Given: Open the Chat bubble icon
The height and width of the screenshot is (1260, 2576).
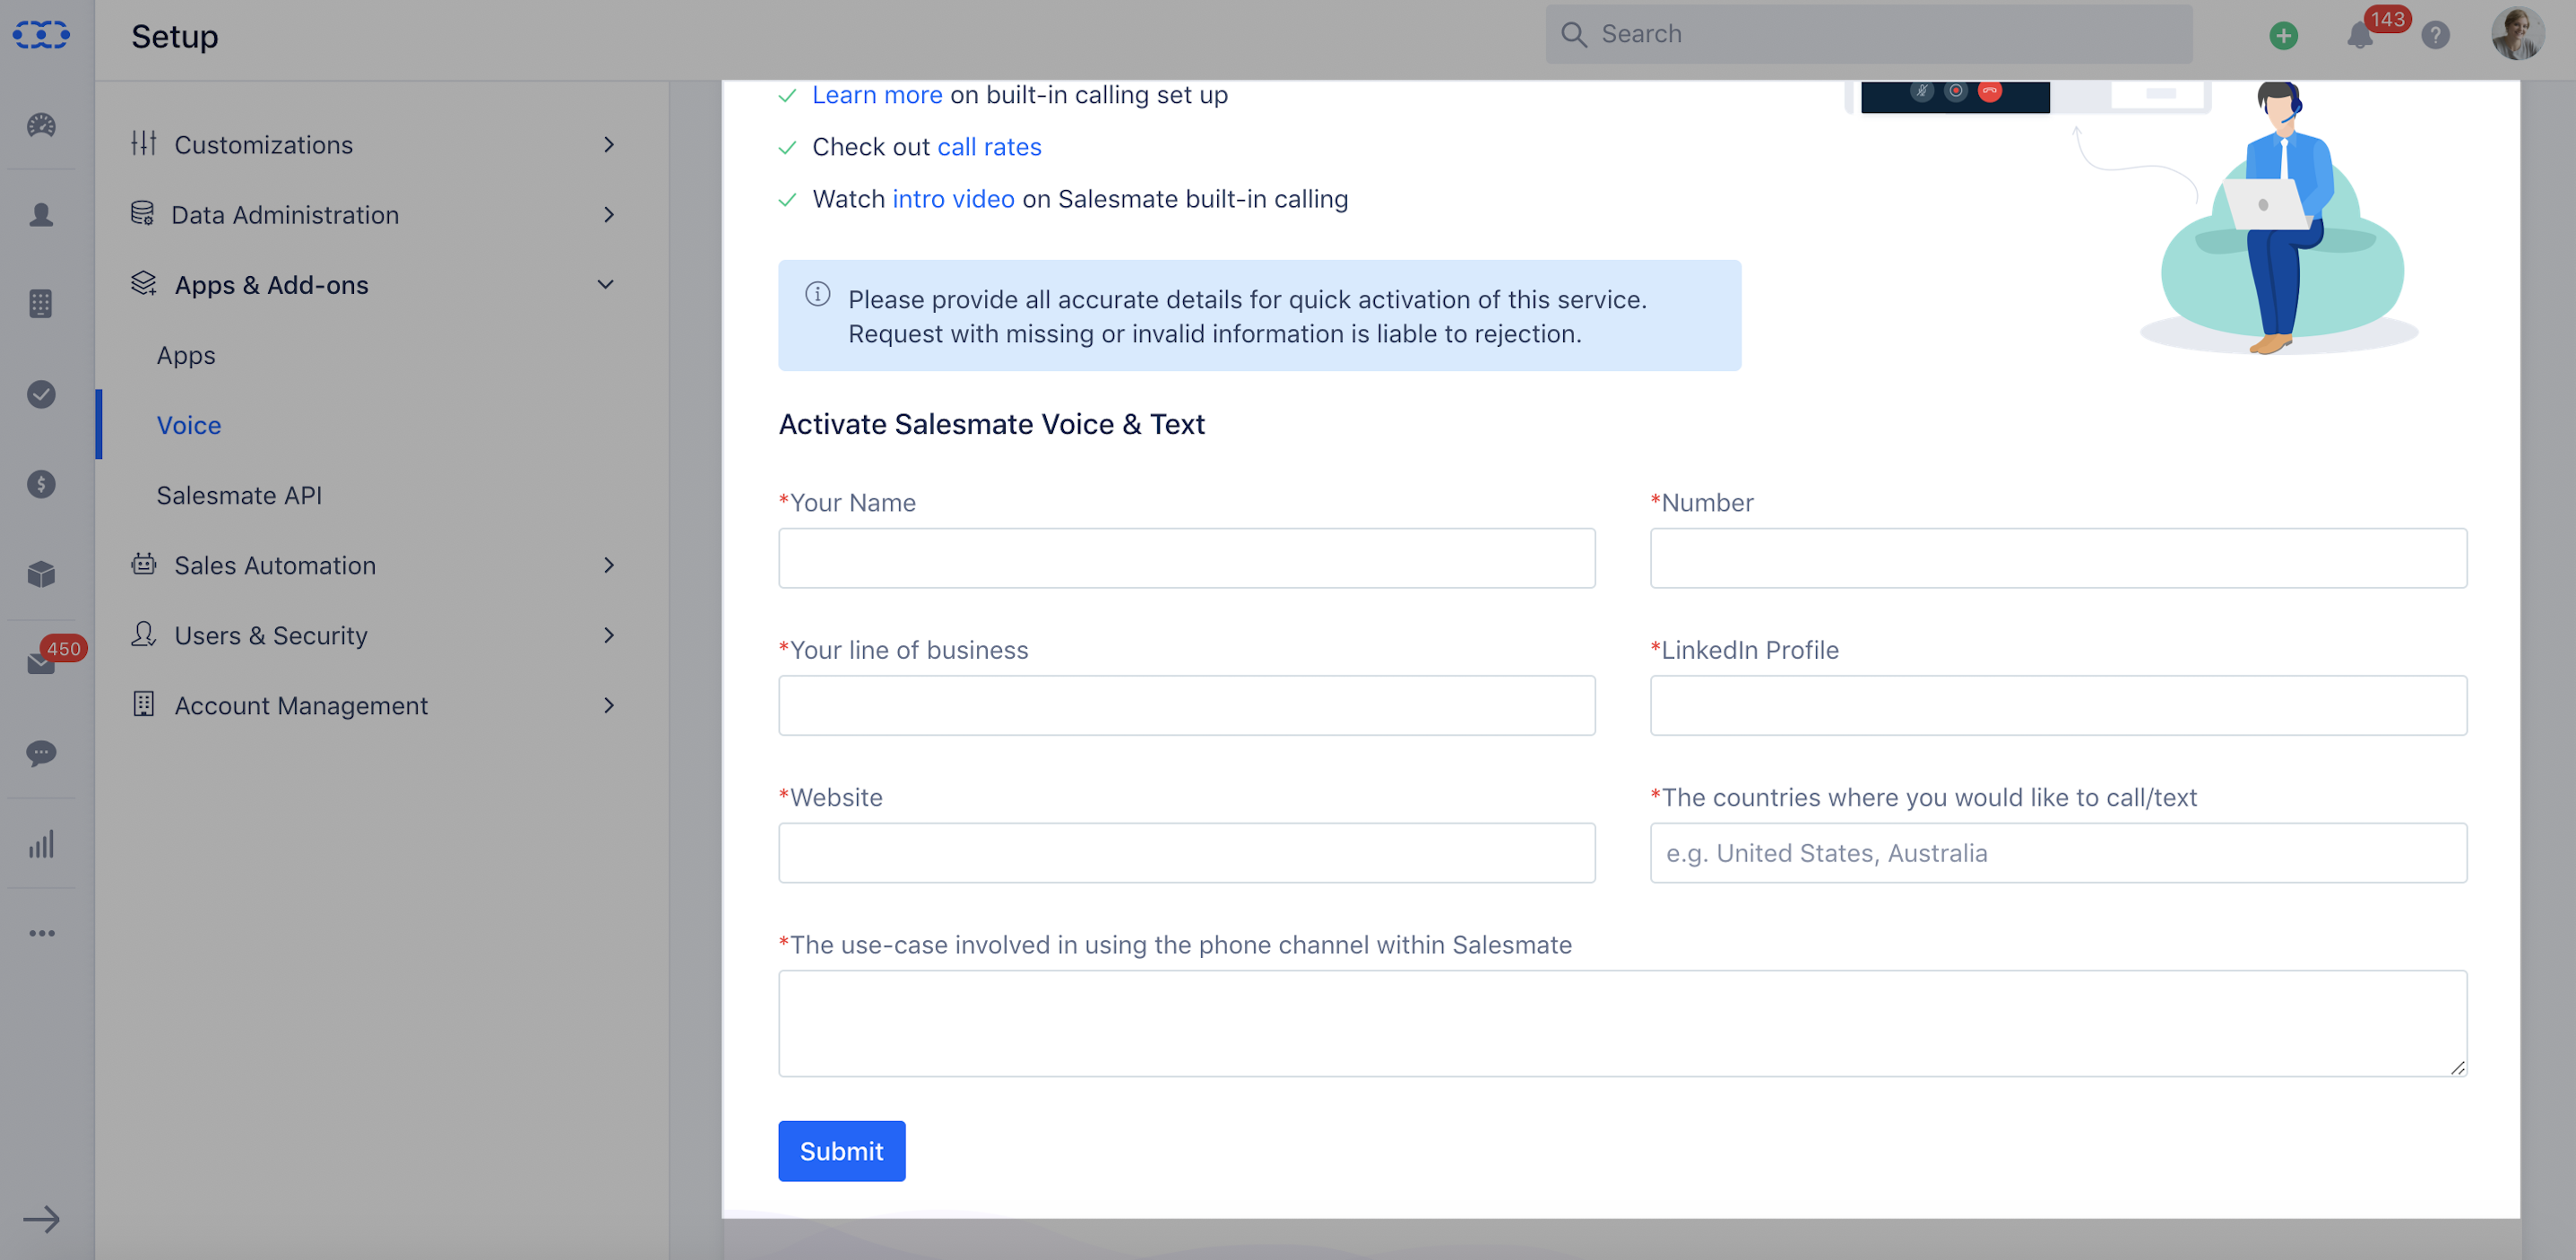Looking at the screenshot, I should point(41,753).
